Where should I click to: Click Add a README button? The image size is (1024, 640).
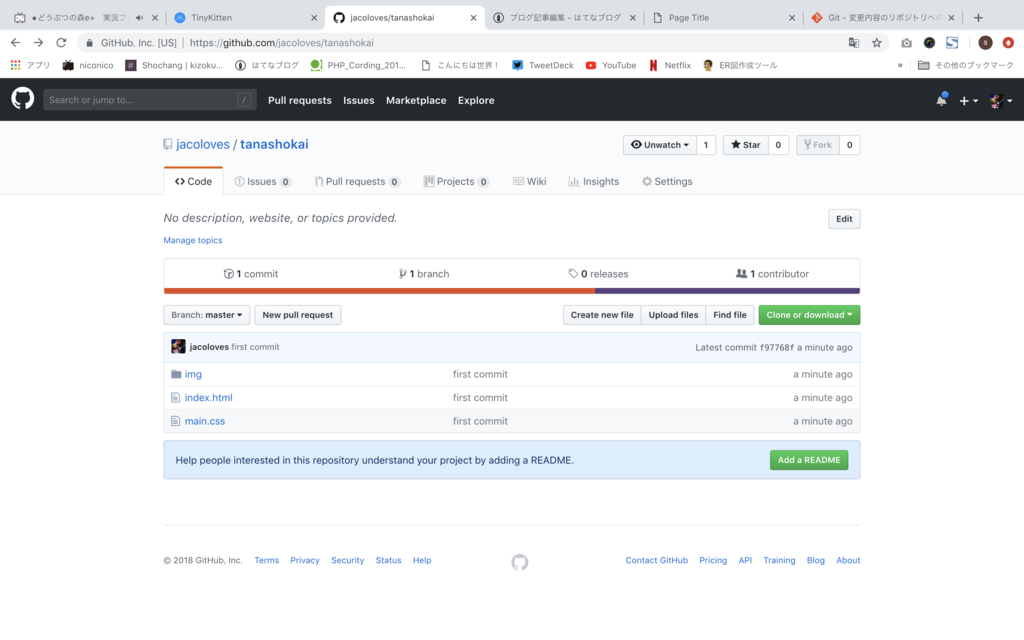pyautogui.click(x=809, y=460)
